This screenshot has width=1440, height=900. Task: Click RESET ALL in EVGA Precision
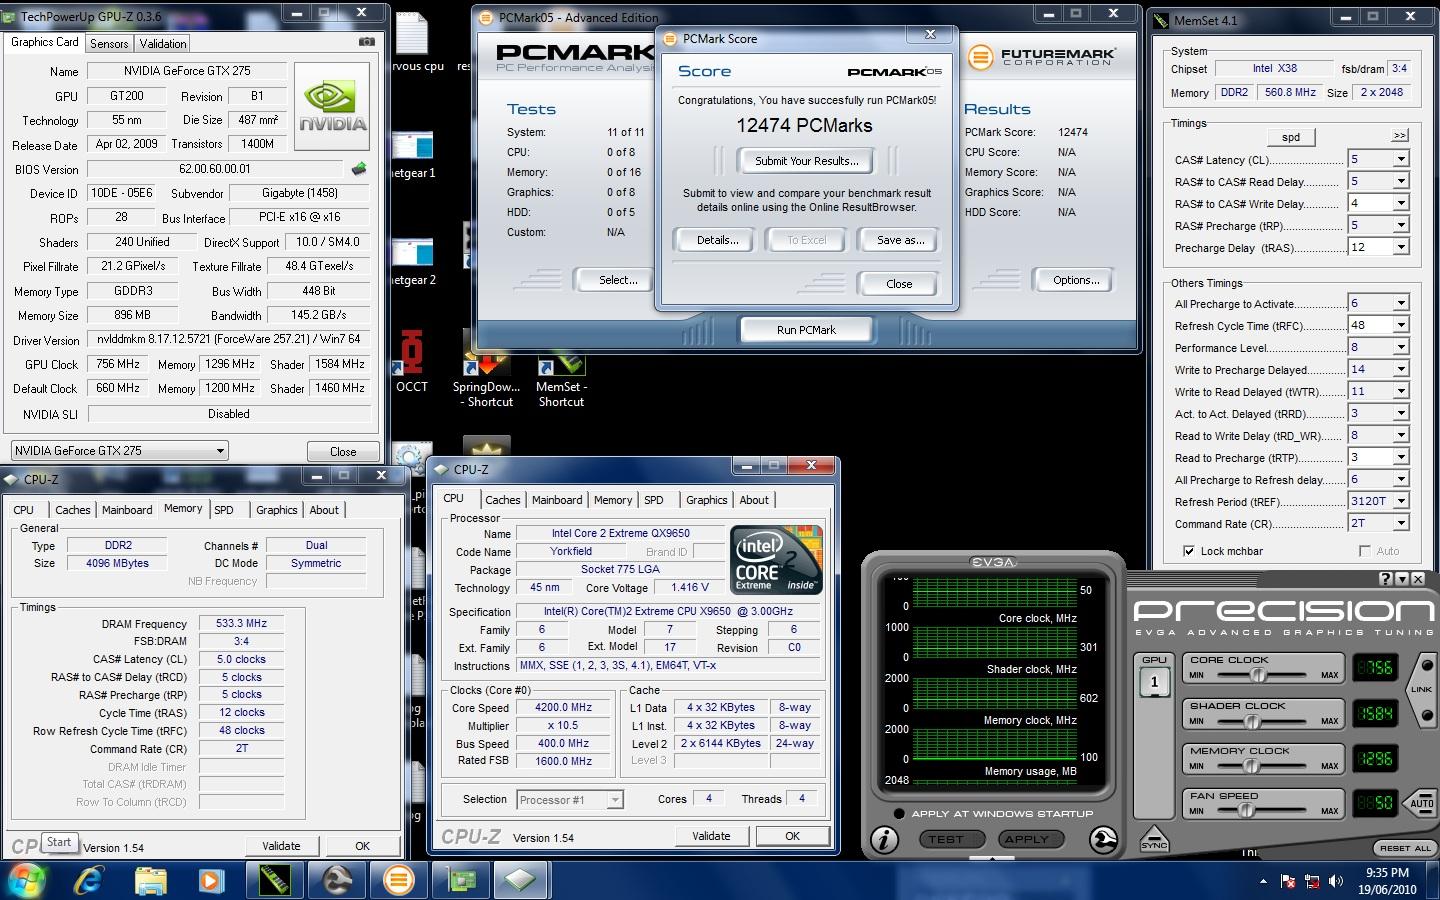[1405, 848]
